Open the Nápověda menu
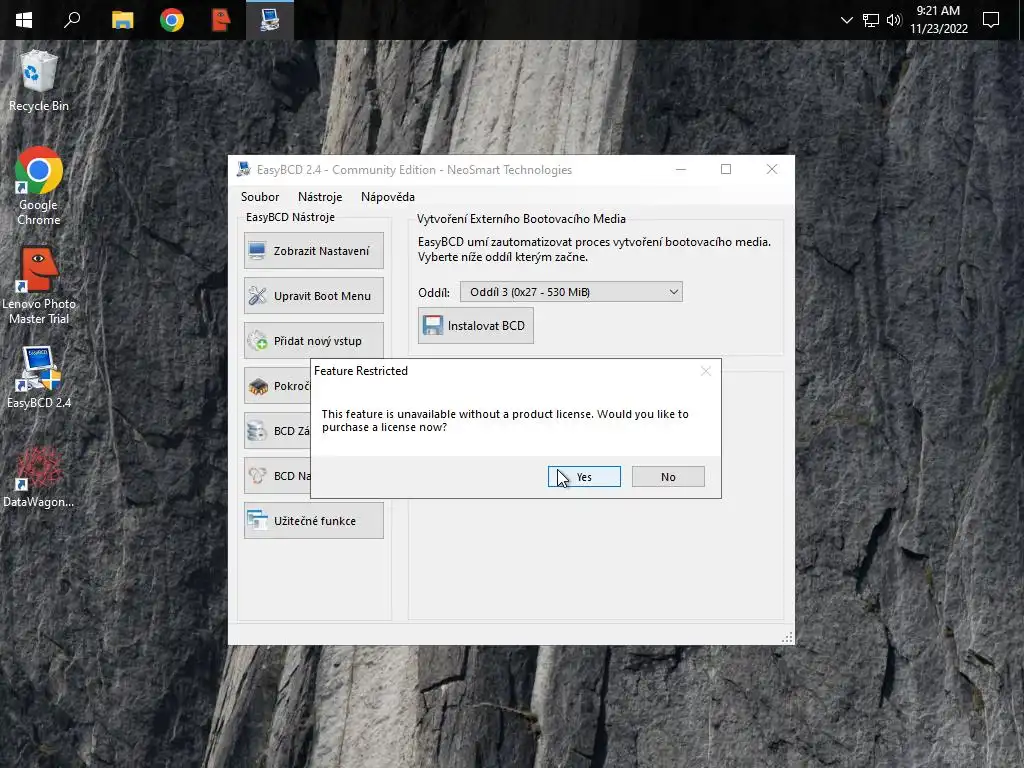Image resolution: width=1024 pixels, height=768 pixels. pos(387,197)
